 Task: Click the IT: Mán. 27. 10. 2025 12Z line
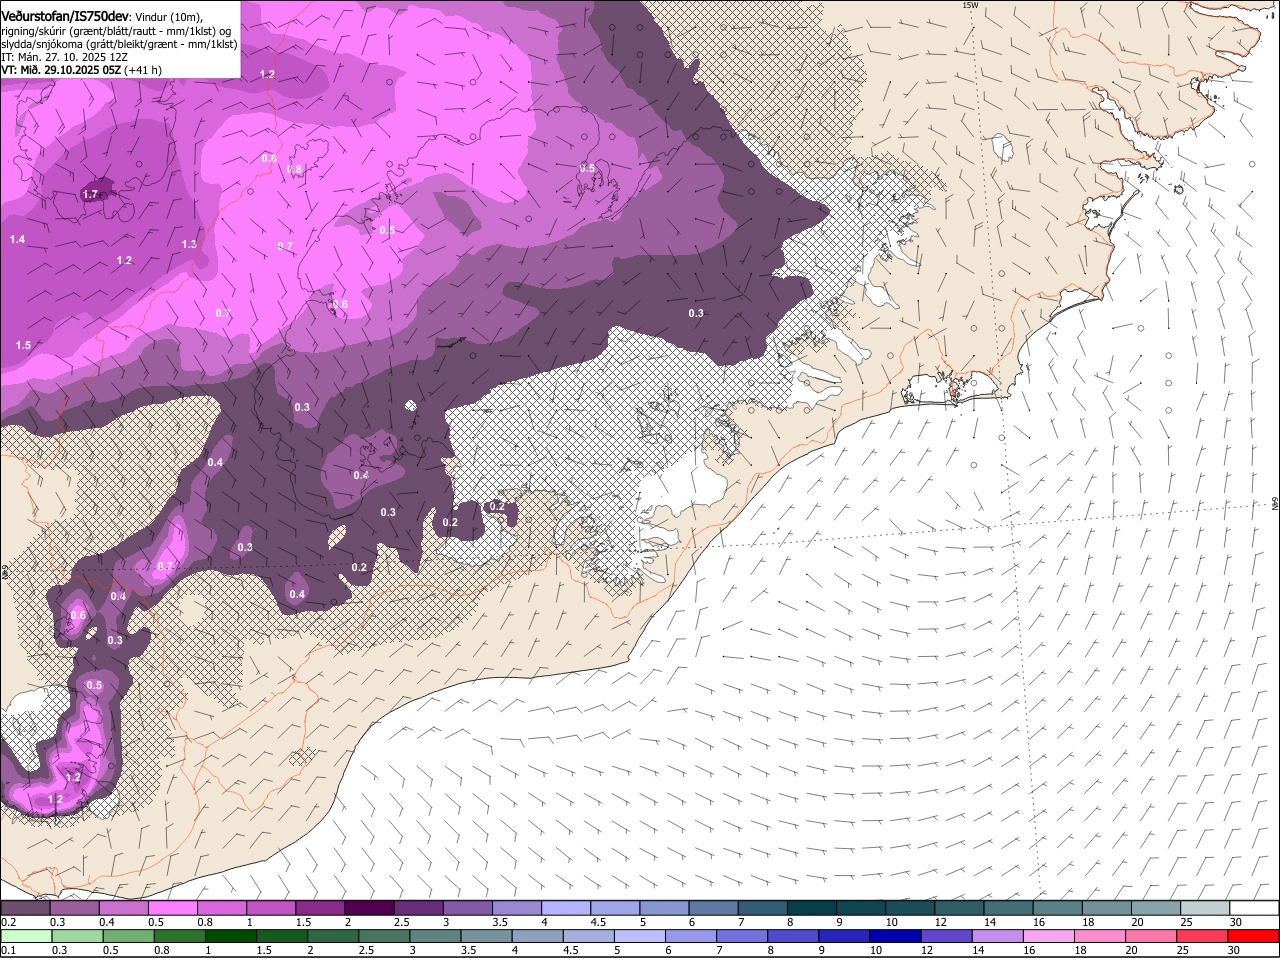[64, 57]
